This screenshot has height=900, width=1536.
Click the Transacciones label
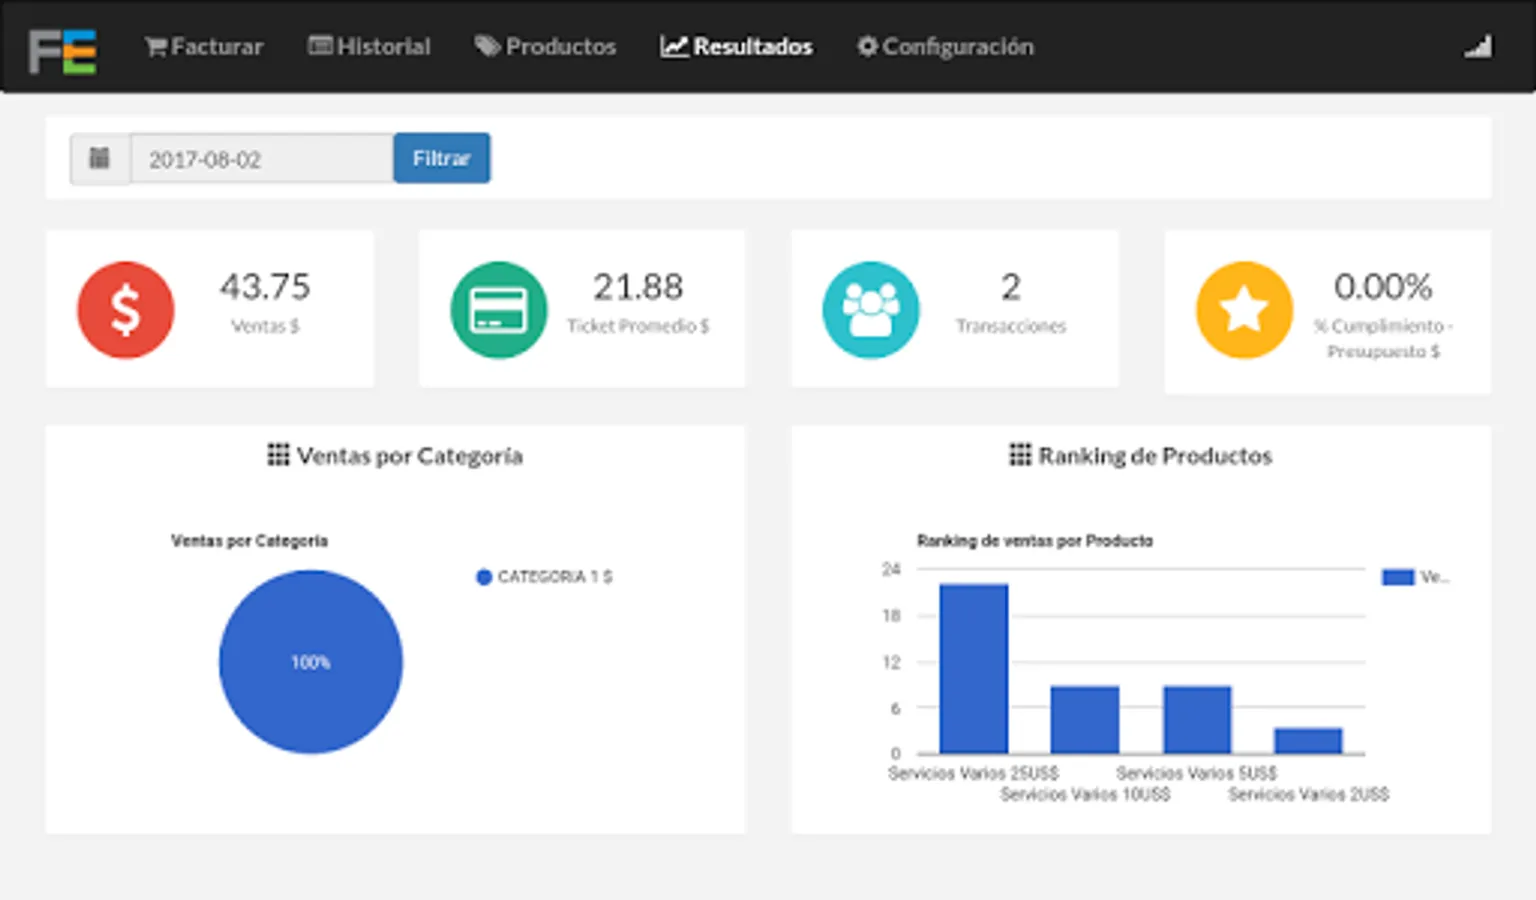(1011, 326)
